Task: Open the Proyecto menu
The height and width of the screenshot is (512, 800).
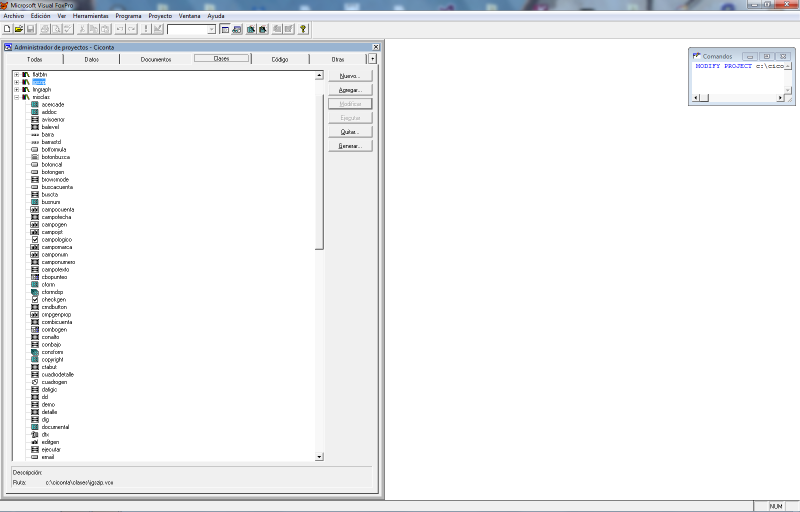Action: [160, 16]
